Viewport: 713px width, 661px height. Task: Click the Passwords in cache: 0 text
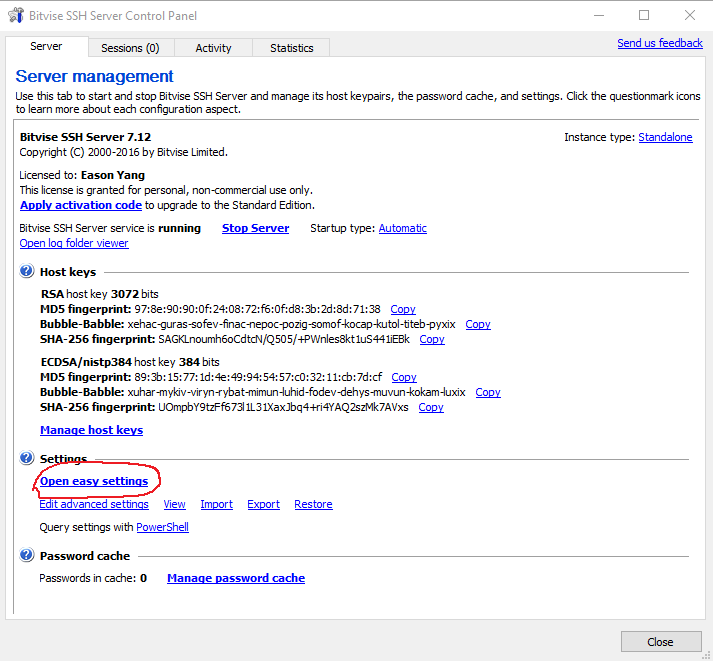(93, 578)
